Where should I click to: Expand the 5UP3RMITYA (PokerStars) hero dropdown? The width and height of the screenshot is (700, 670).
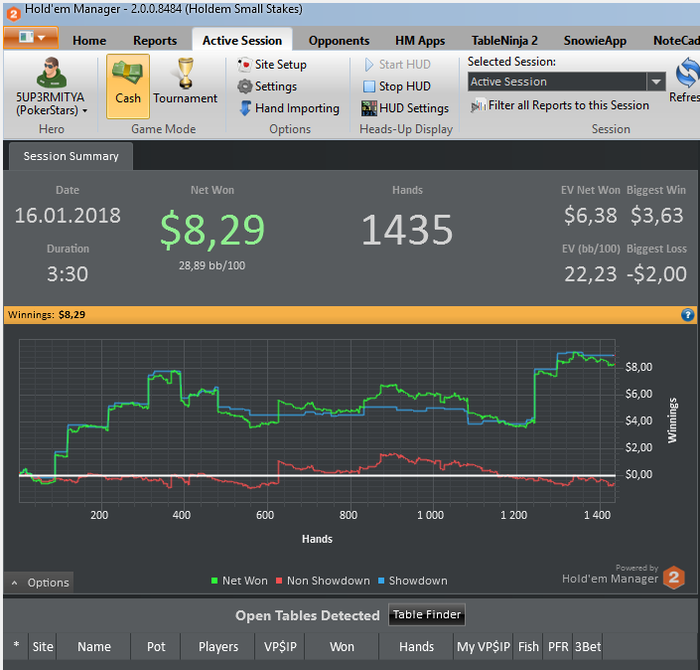51,104
